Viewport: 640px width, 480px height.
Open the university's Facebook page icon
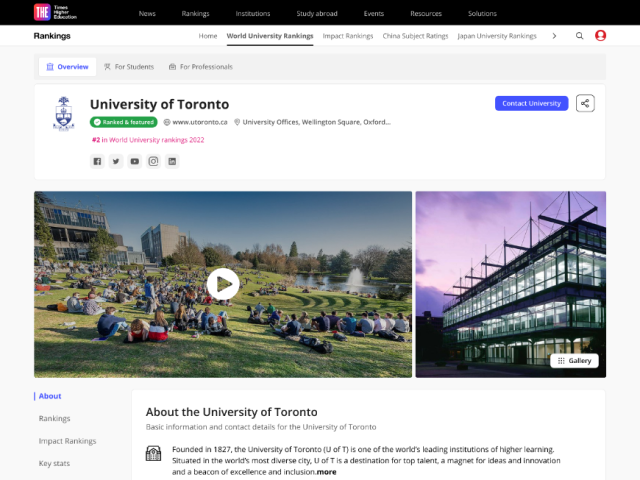pyautogui.click(x=97, y=161)
